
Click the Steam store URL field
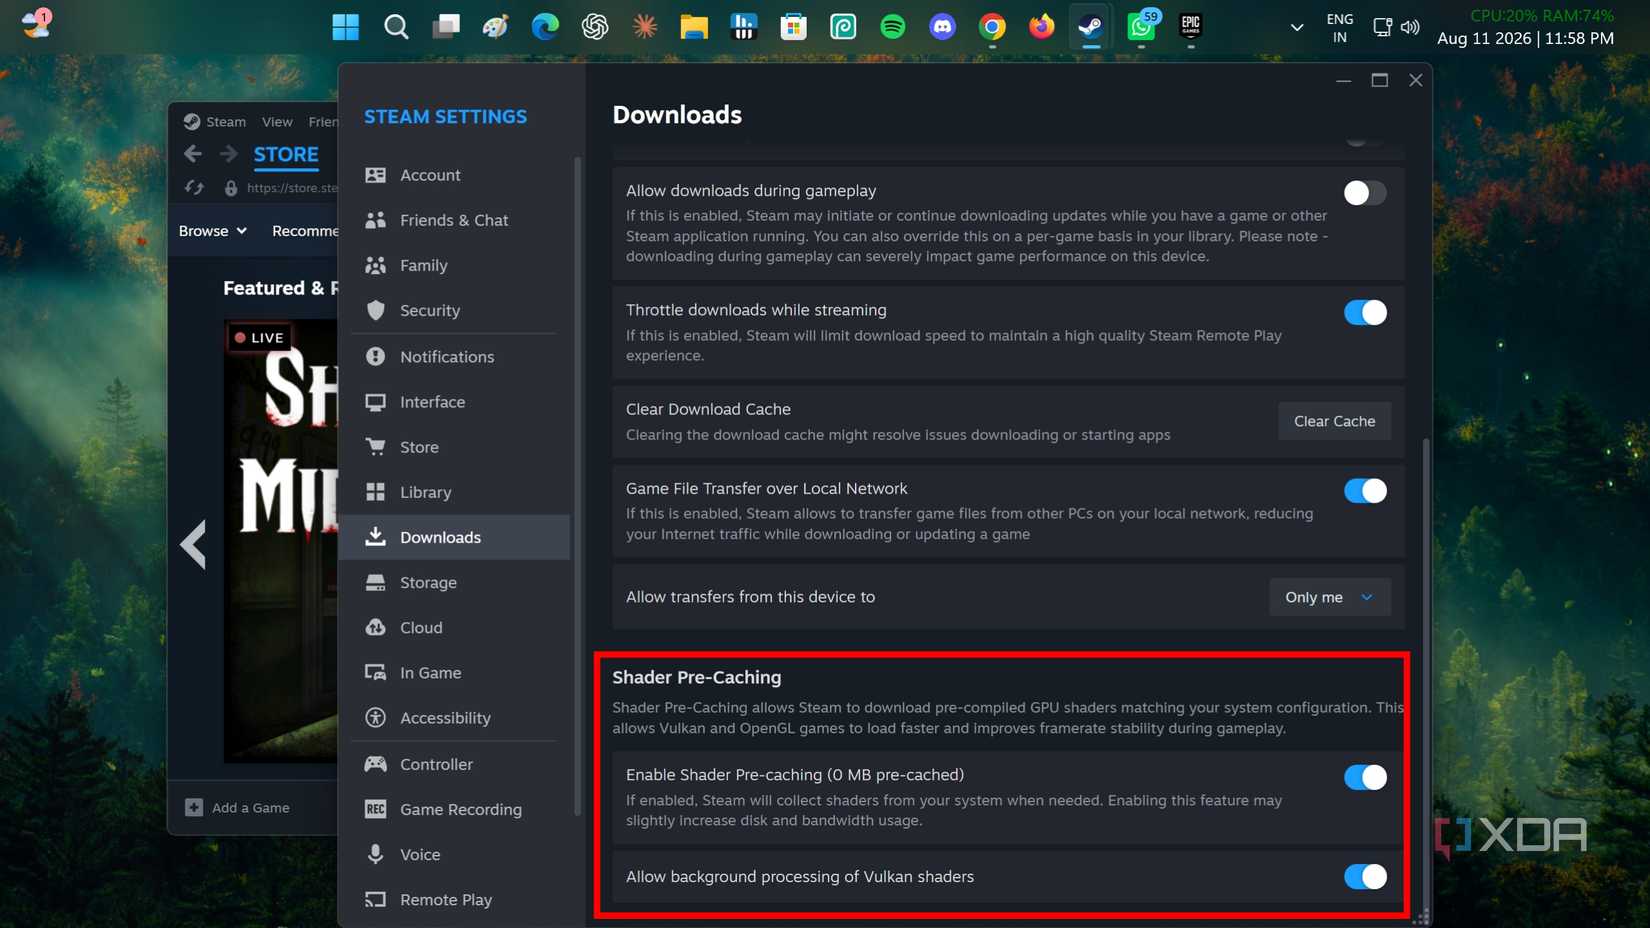pos(290,188)
